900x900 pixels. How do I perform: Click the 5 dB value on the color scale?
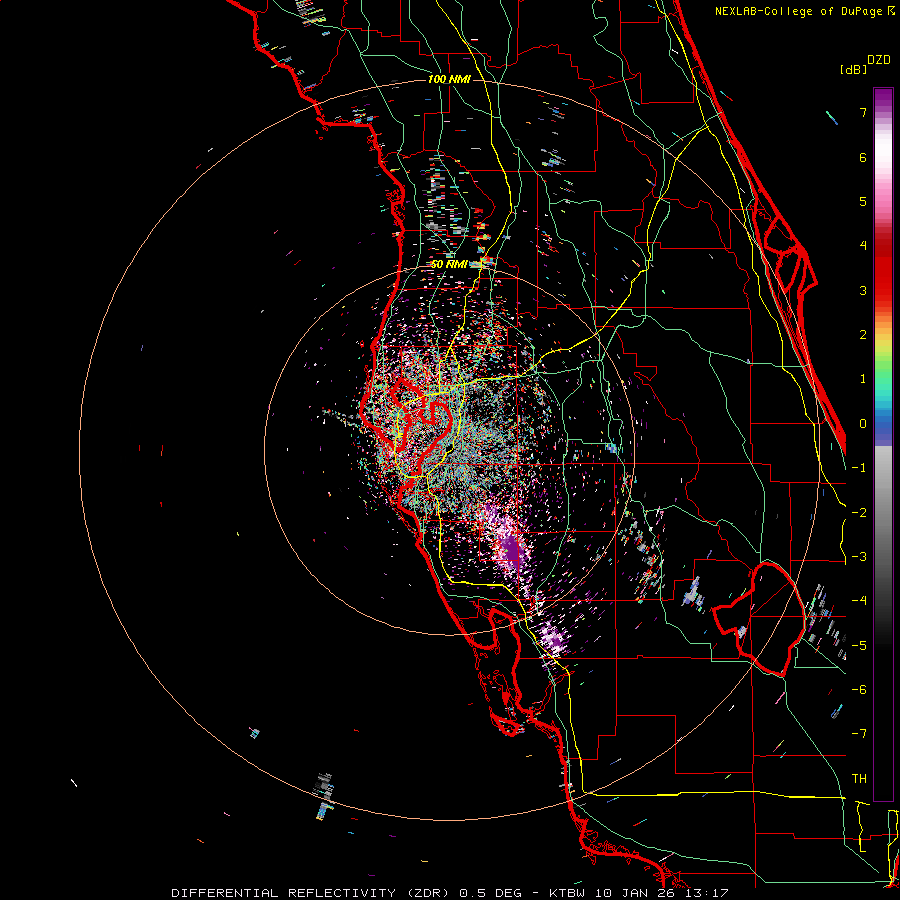[863, 201]
